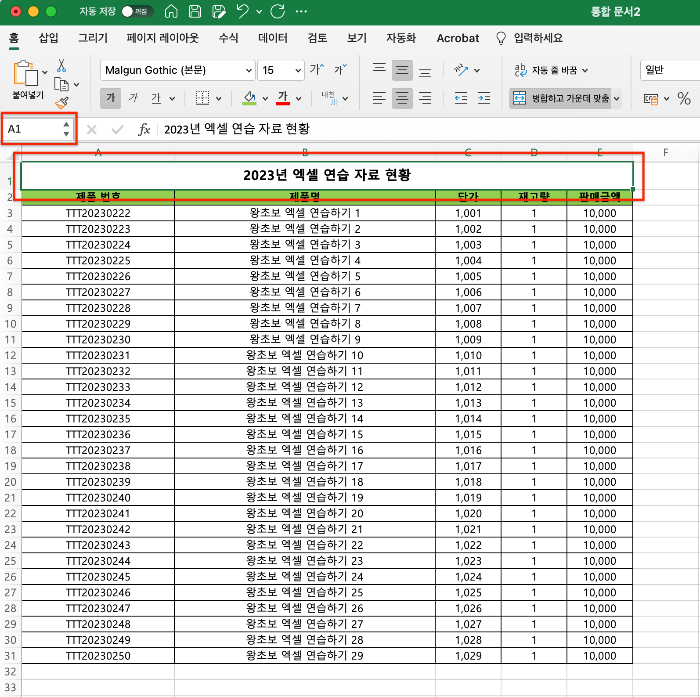Switch to the Acrobat tab
The height and width of the screenshot is (697, 700).
tap(458, 38)
